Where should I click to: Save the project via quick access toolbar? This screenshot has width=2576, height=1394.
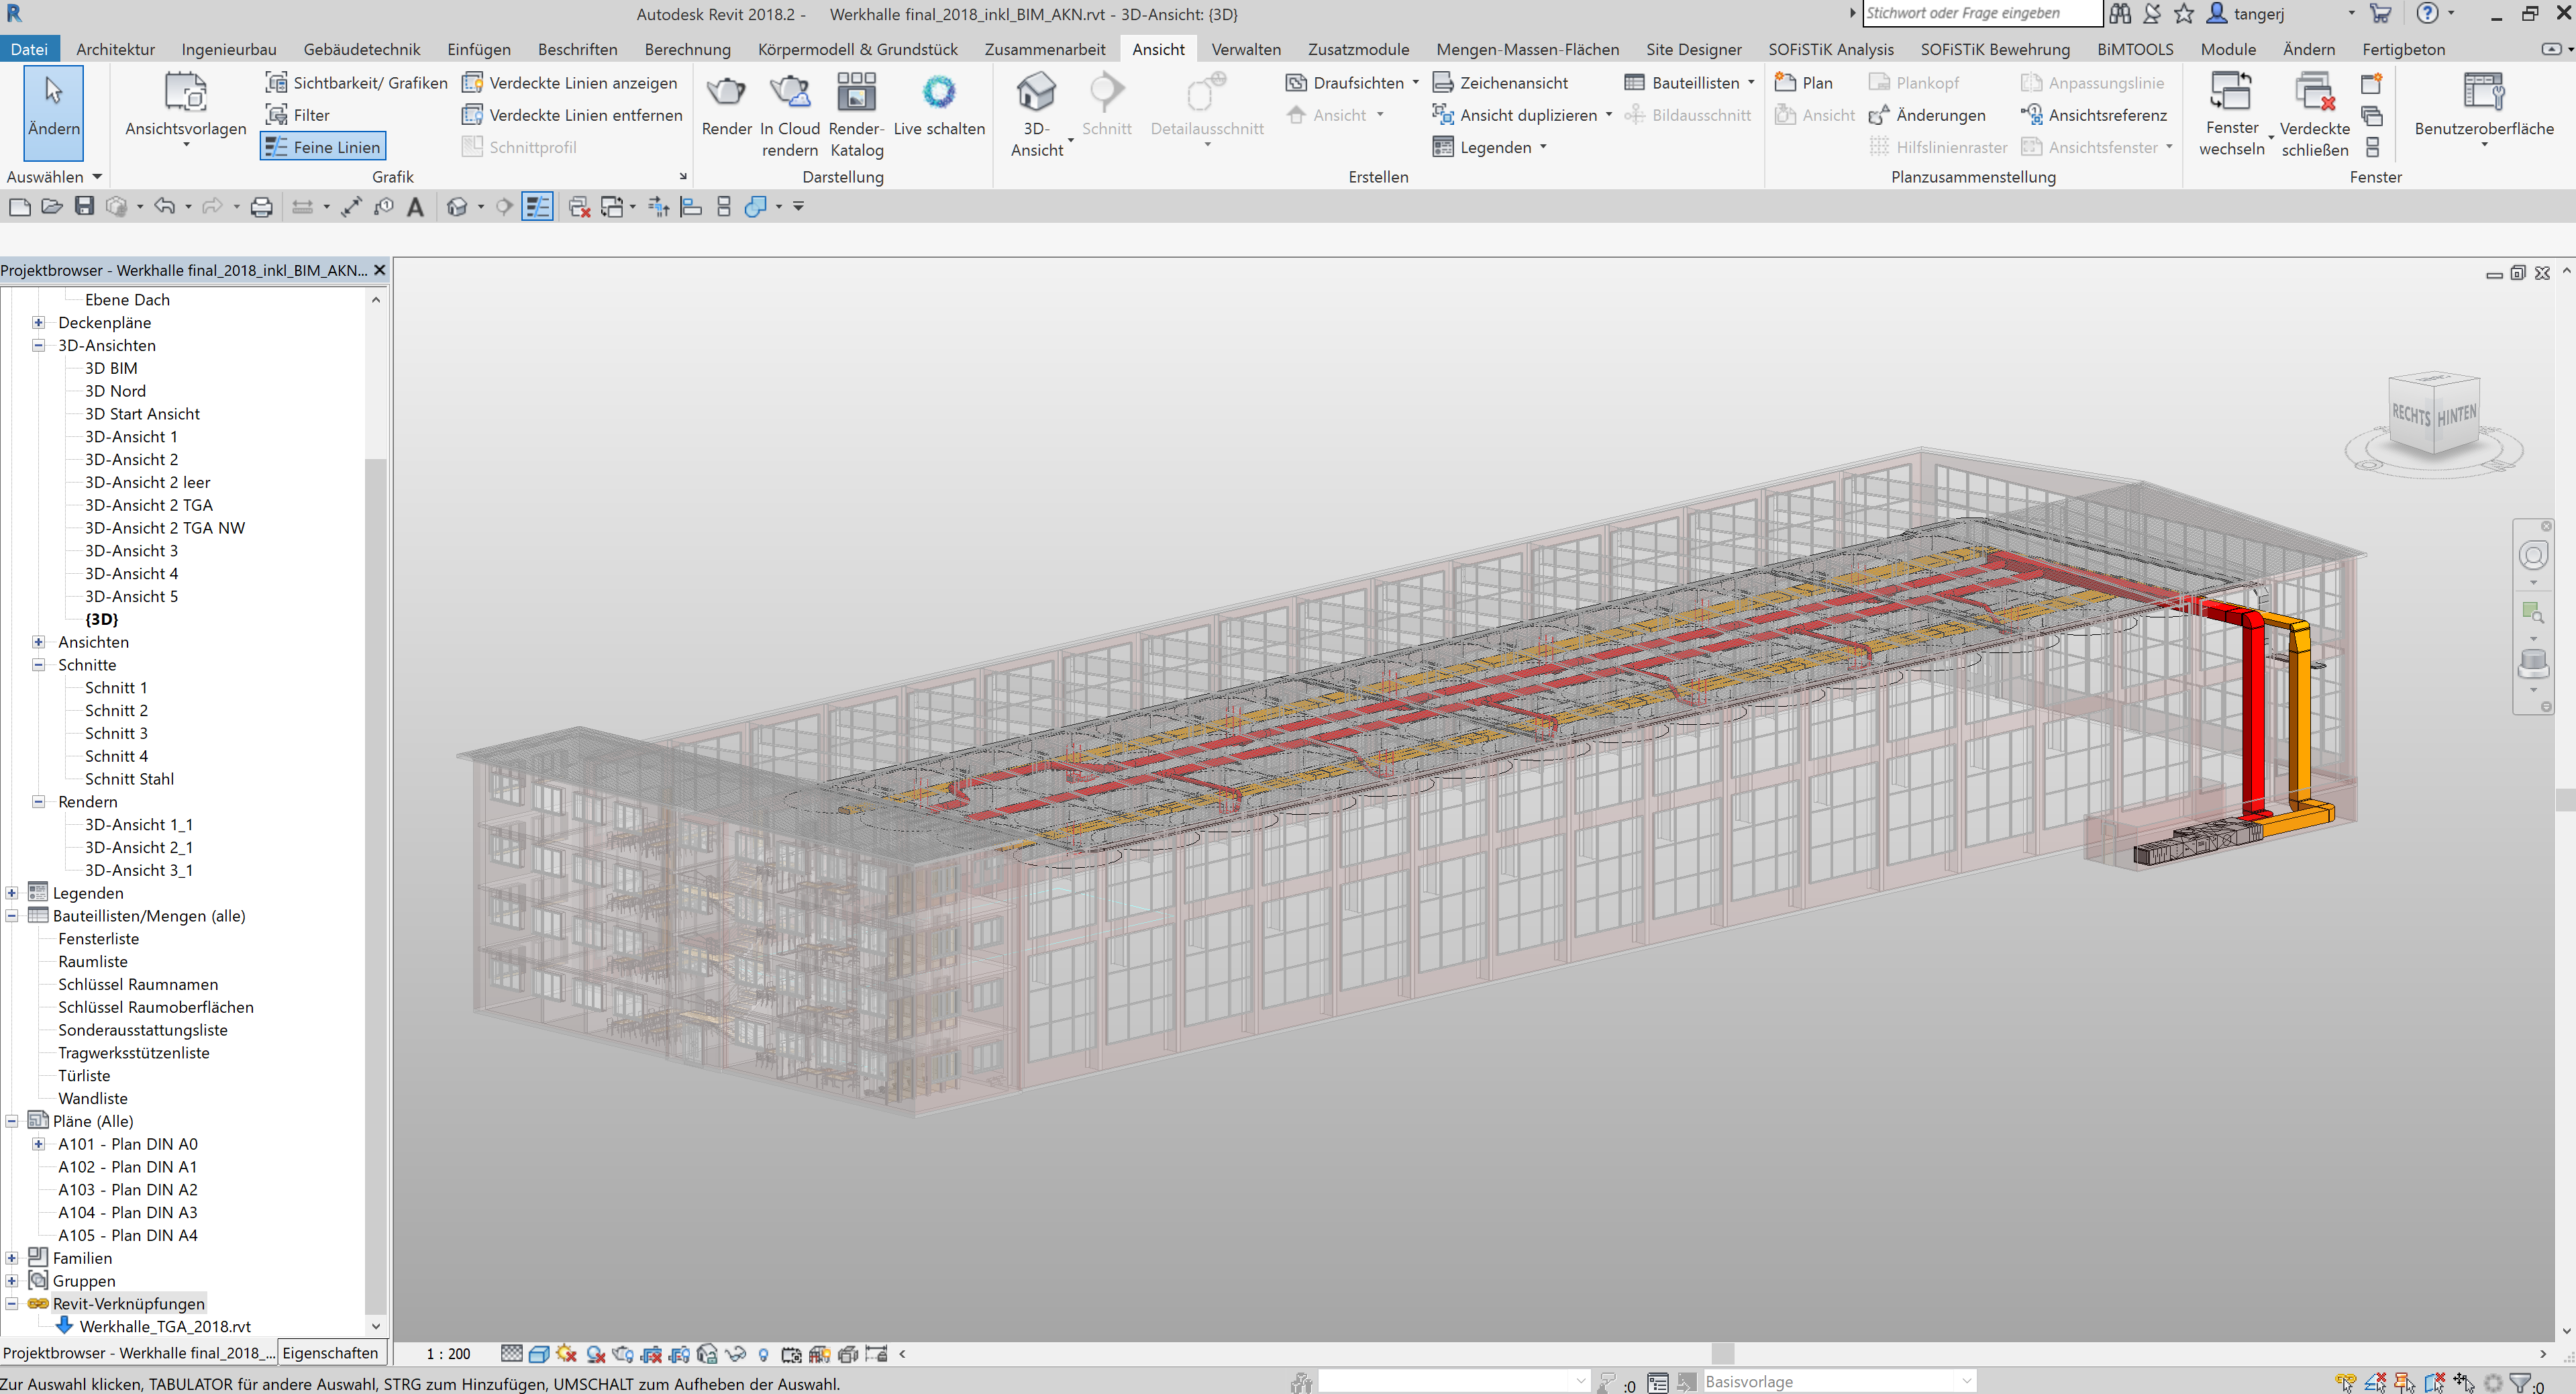[x=84, y=206]
